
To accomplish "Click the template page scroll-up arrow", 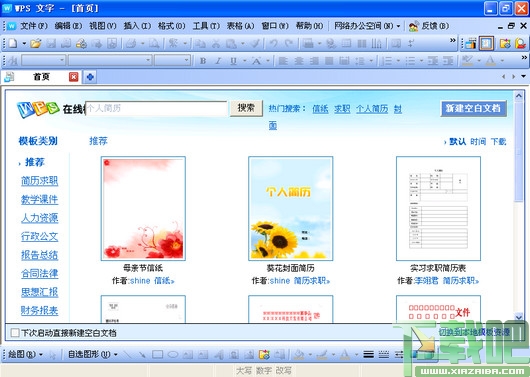I will coord(519,96).
